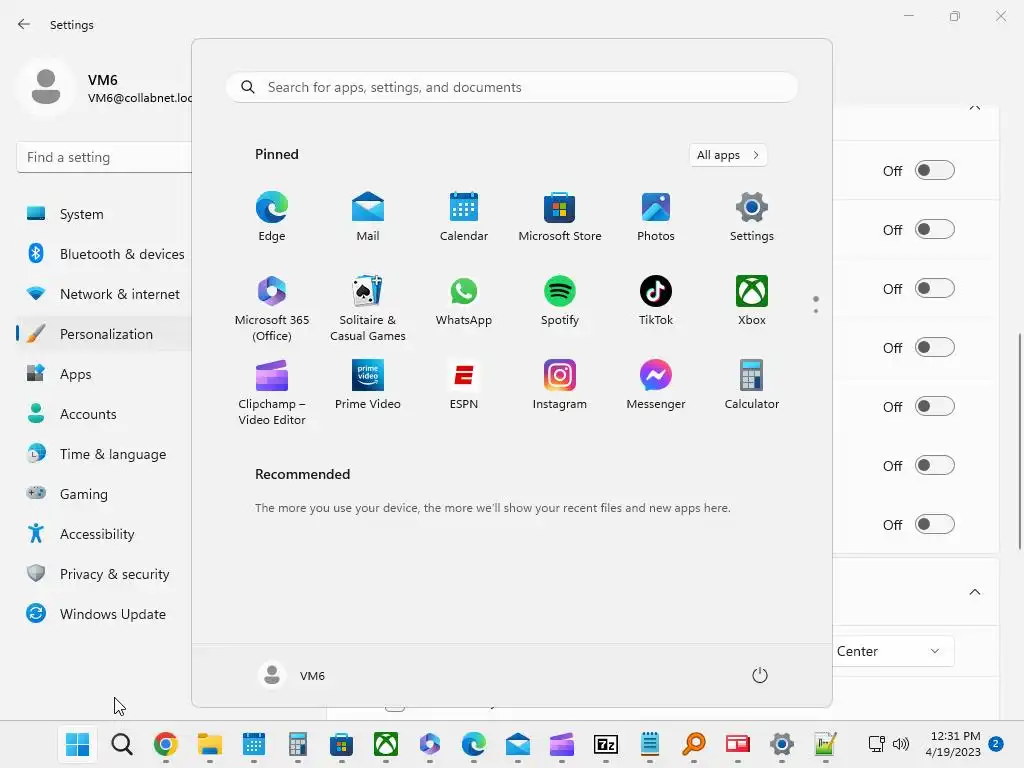This screenshot has height=768, width=1024.
Task: Click the Pinned heading text
Action: coord(277,154)
